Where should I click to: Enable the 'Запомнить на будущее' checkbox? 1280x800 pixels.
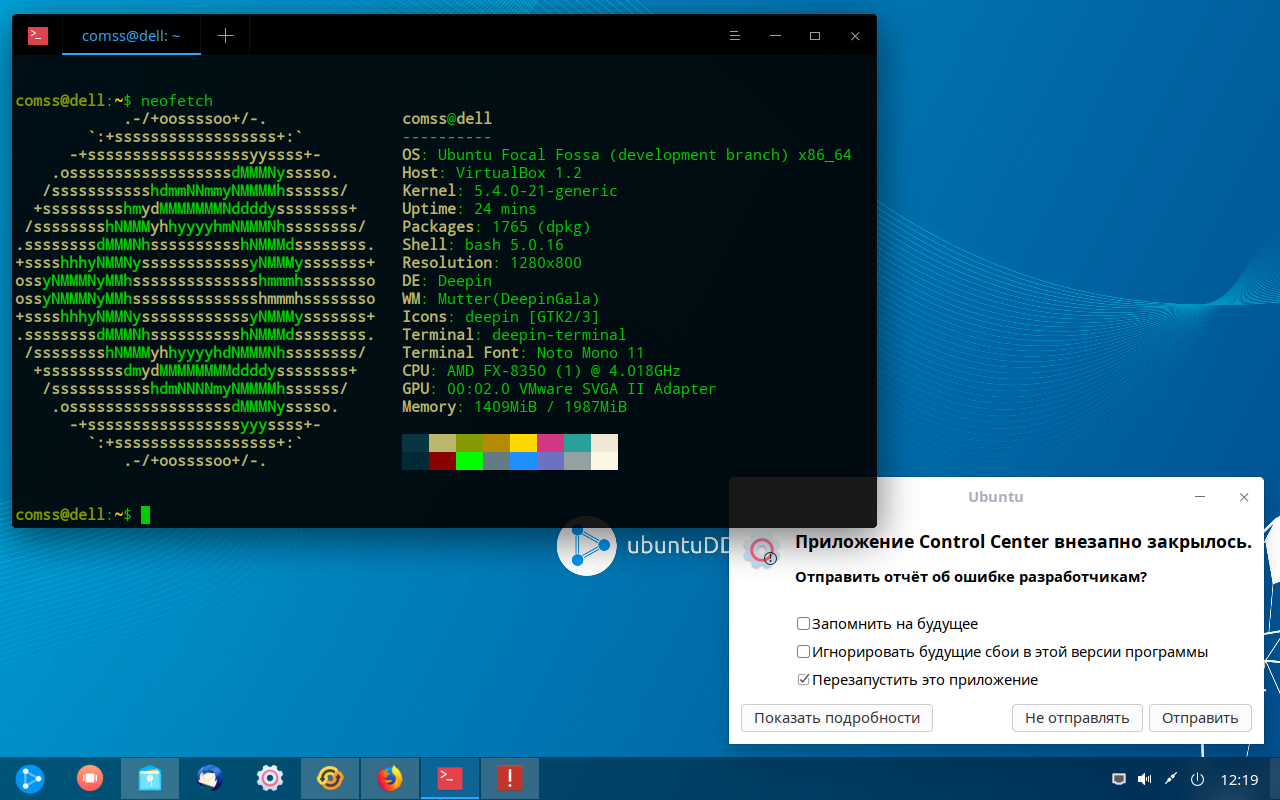(803, 624)
